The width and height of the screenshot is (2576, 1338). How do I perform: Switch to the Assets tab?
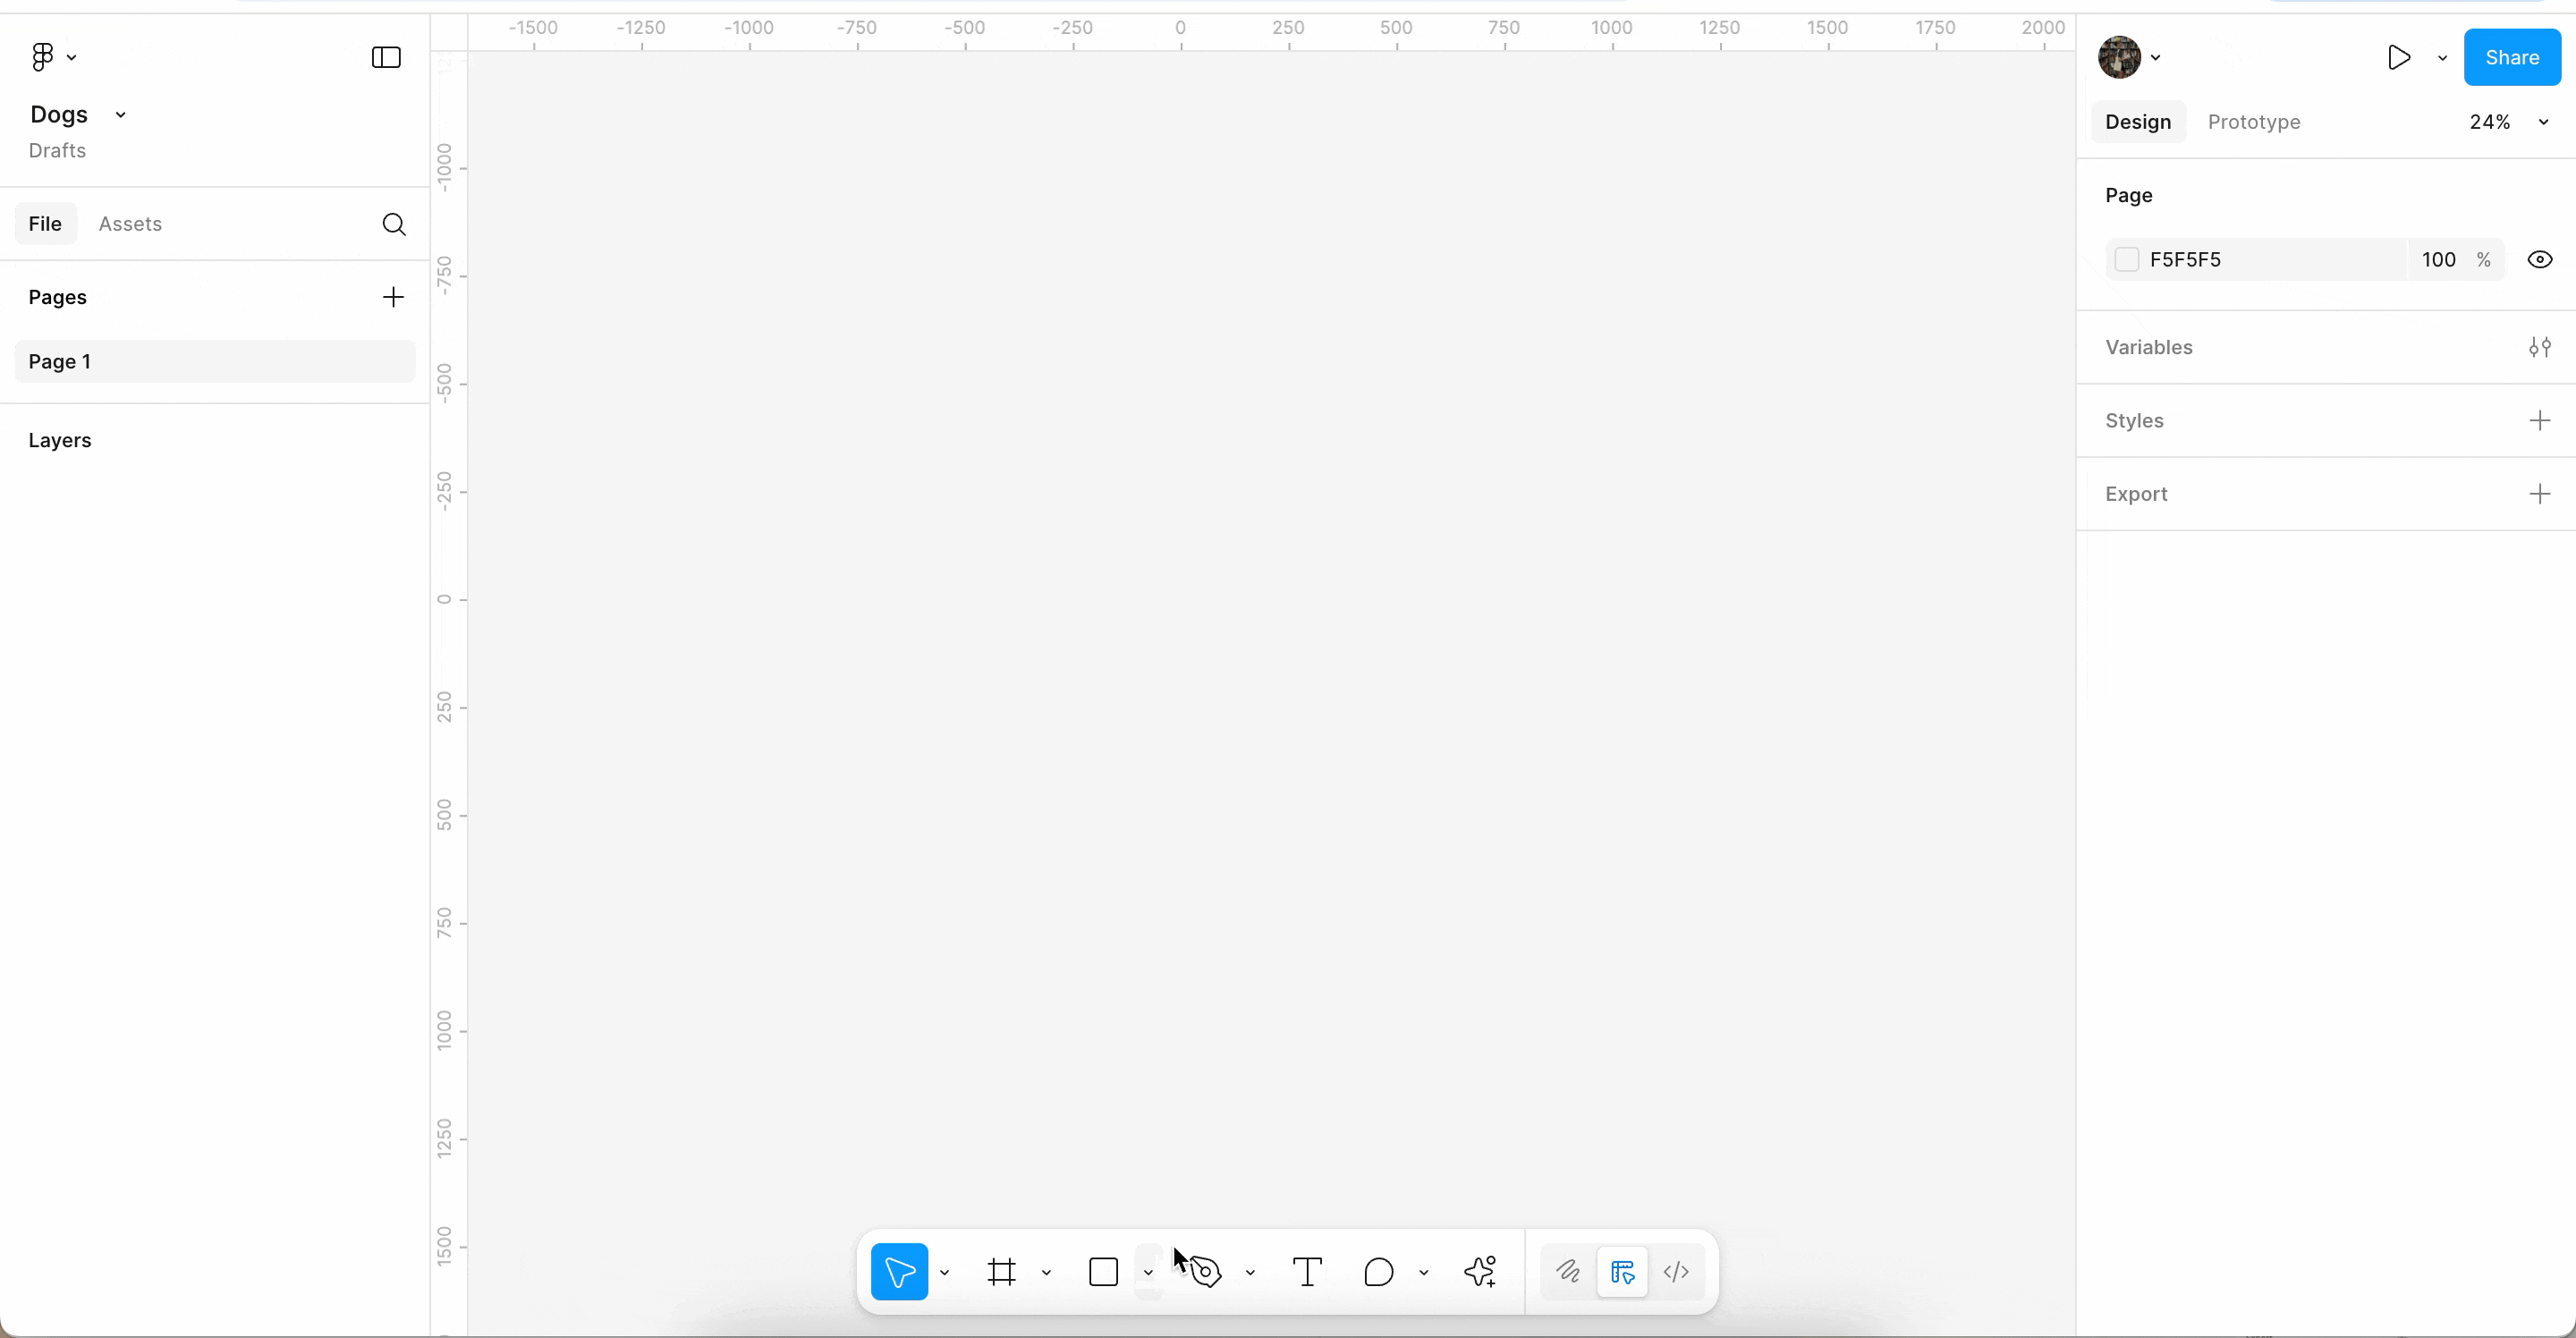point(131,223)
